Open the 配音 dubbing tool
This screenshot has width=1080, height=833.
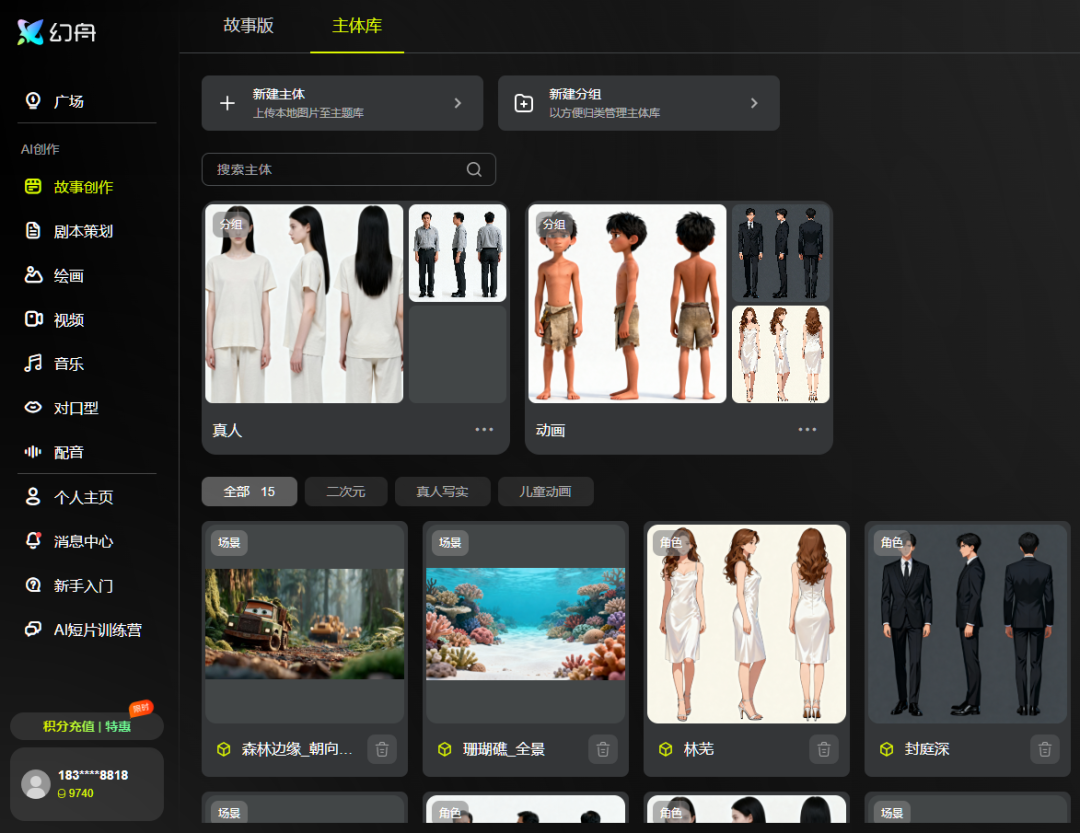point(68,452)
